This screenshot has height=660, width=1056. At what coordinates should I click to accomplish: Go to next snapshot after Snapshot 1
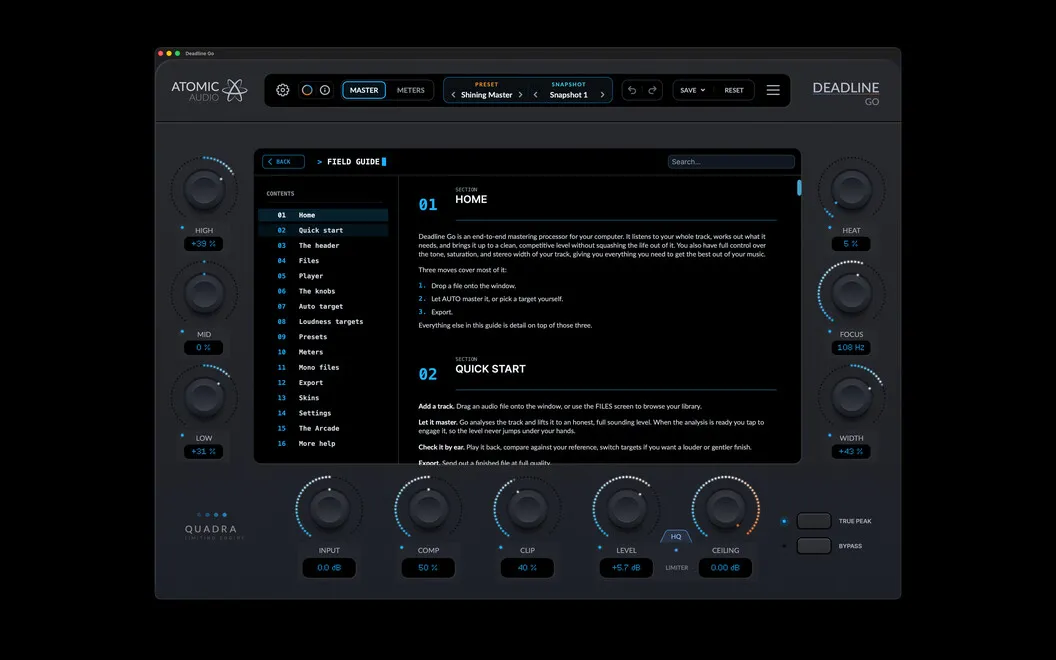pos(602,95)
